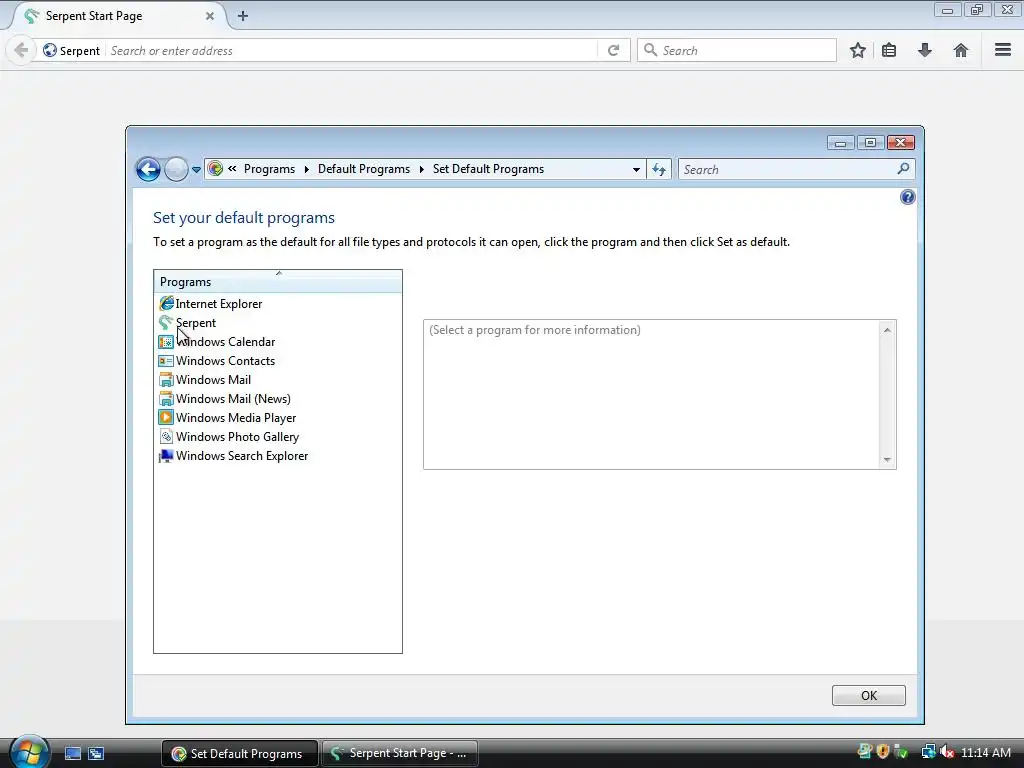Expand the arrow after Programs breadcrumb
This screenshot has width=1024, height=768.
(306, 169)
